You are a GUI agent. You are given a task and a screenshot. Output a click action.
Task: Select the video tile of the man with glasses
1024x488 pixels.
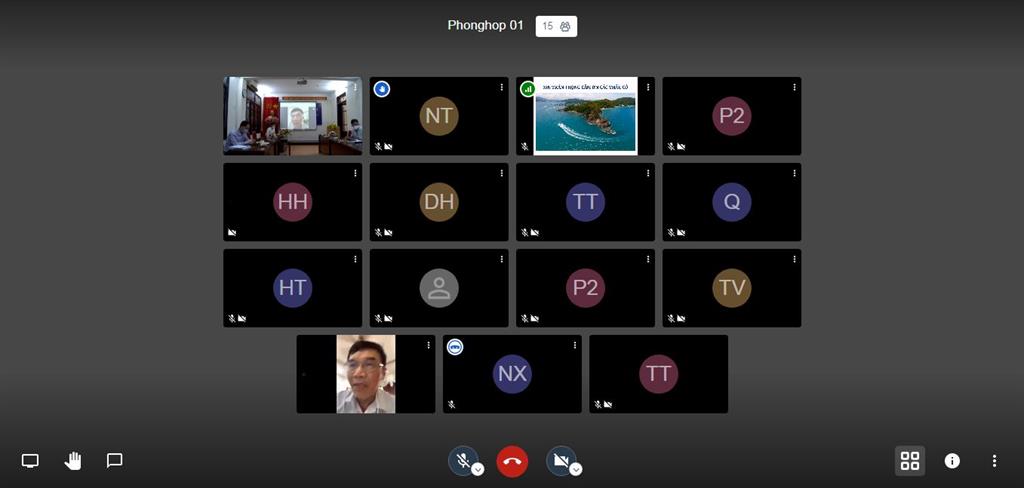pos(366,374)
